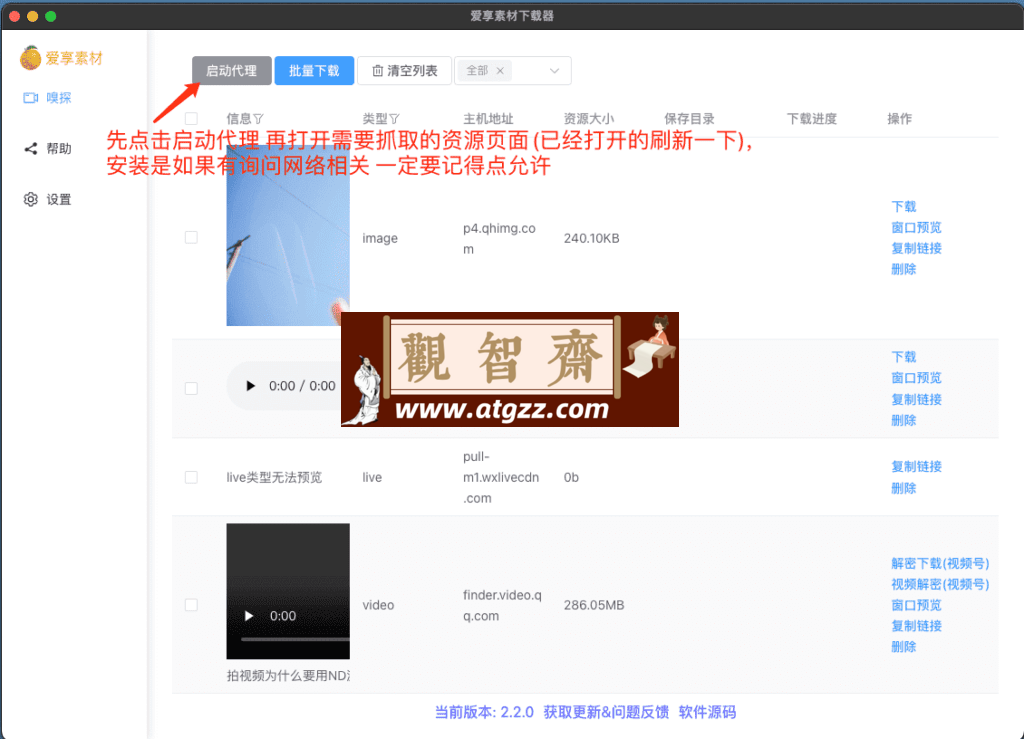Image resolution: width=1024 pixels, height=739 pixels.
Task: Open the 软件源码 link
Action: pyautogui.click(x=707, y=712)
